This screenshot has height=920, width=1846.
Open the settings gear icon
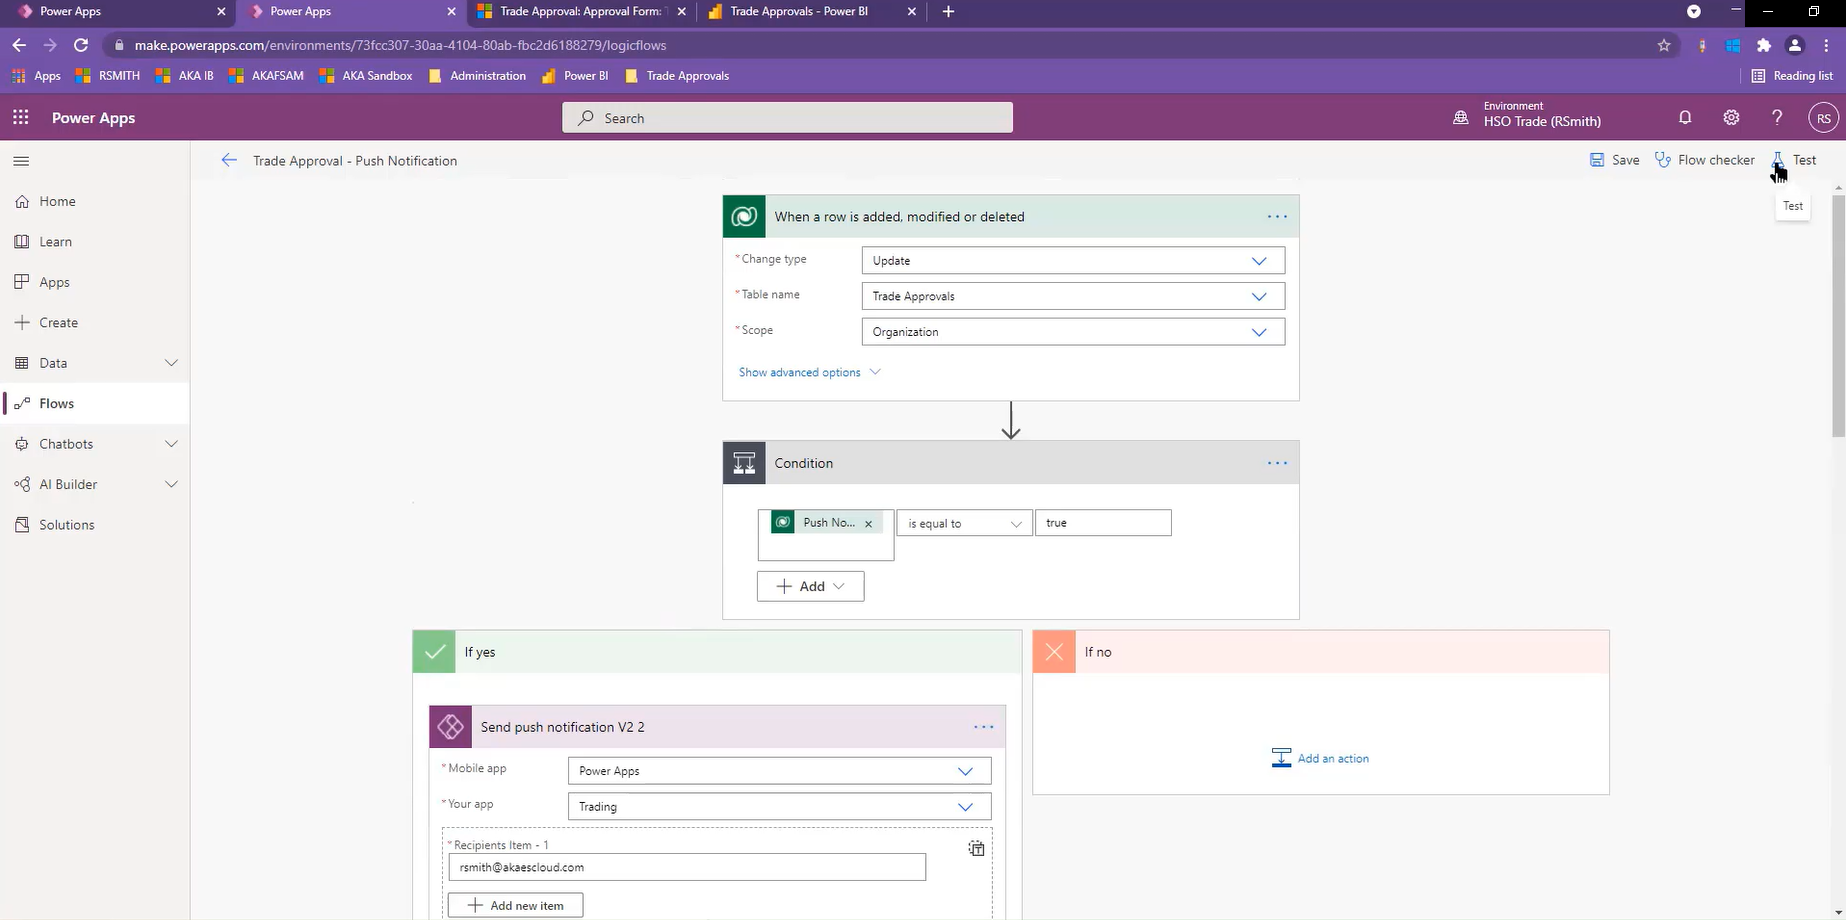point(1731,118)
